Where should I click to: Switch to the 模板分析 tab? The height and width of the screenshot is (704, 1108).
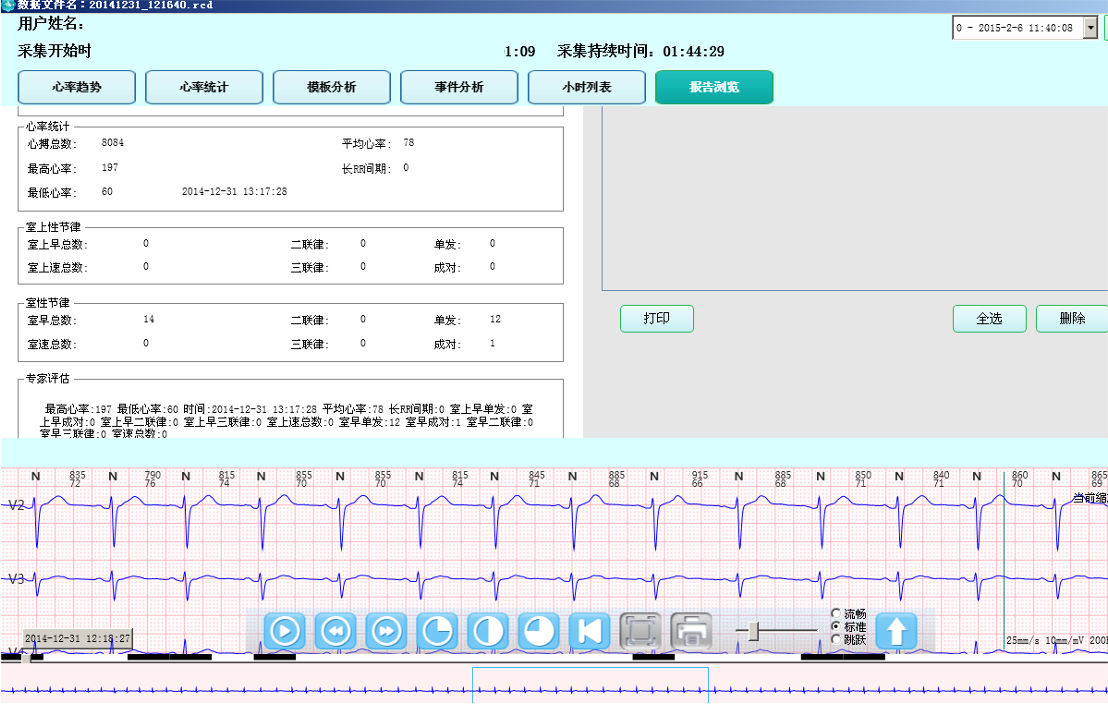coord(331,87)
